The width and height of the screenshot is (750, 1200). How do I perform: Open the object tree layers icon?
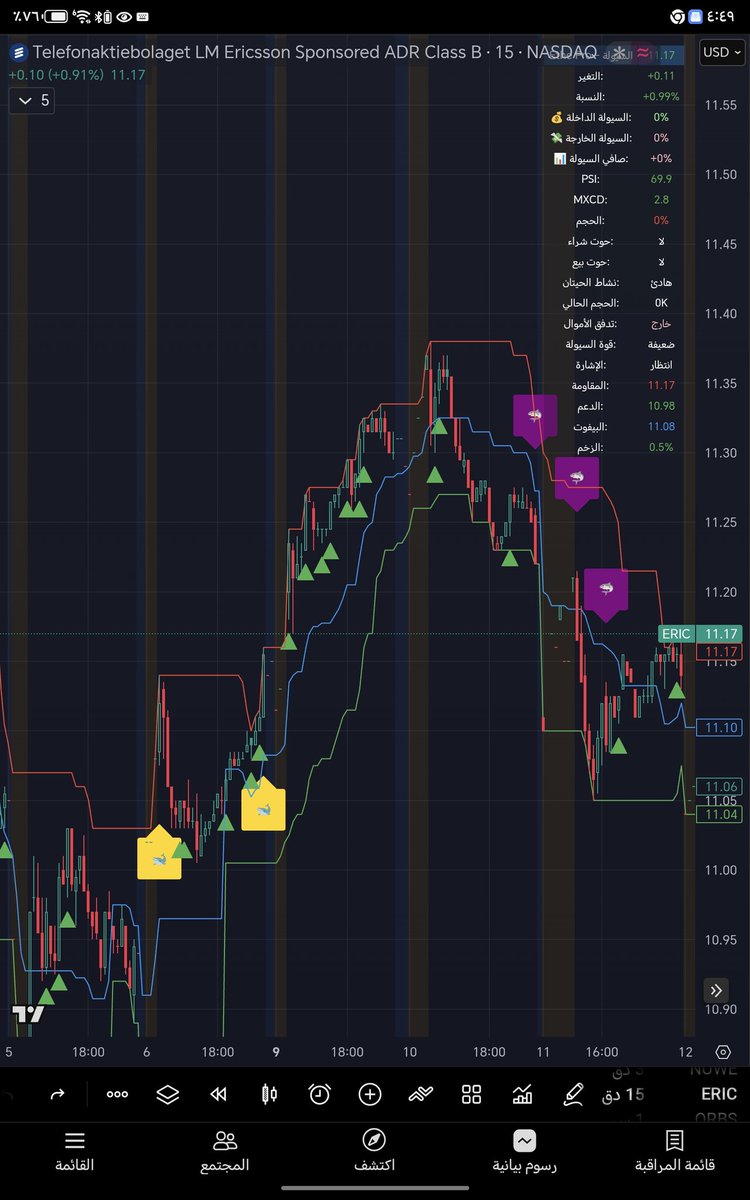tap(167, 1094)
